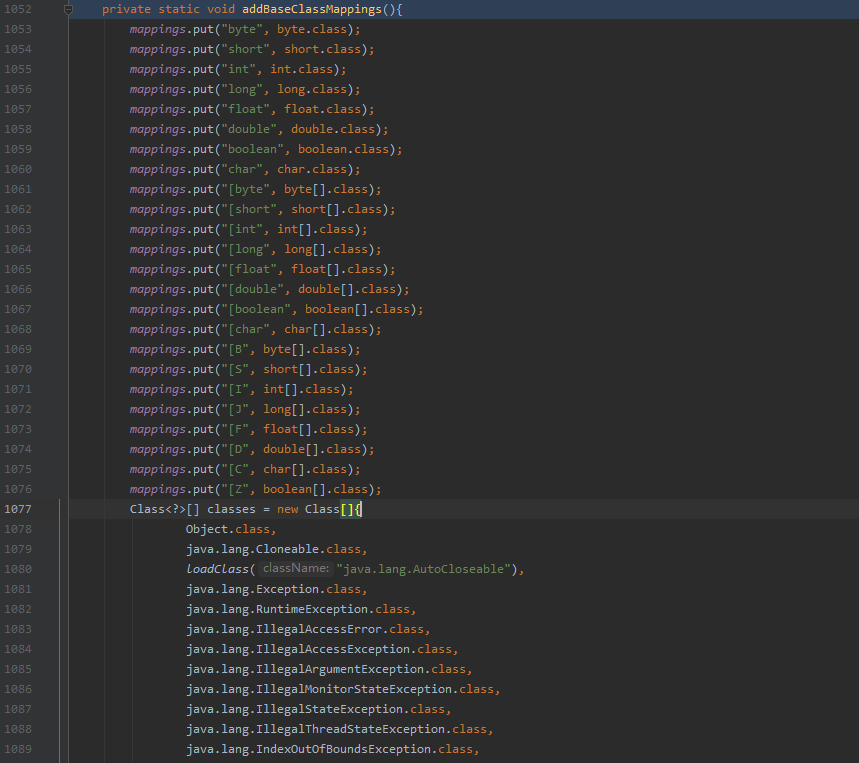The height and width of the screenshot is (763, 859).
Task: Click java.lang.IllegalStateException.class entry
Action: [315, 709]
